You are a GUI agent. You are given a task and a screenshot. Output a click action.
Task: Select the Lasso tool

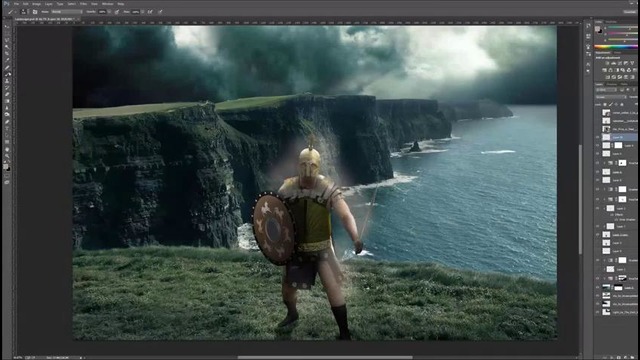pyautogui.click(x=7, y=40)
